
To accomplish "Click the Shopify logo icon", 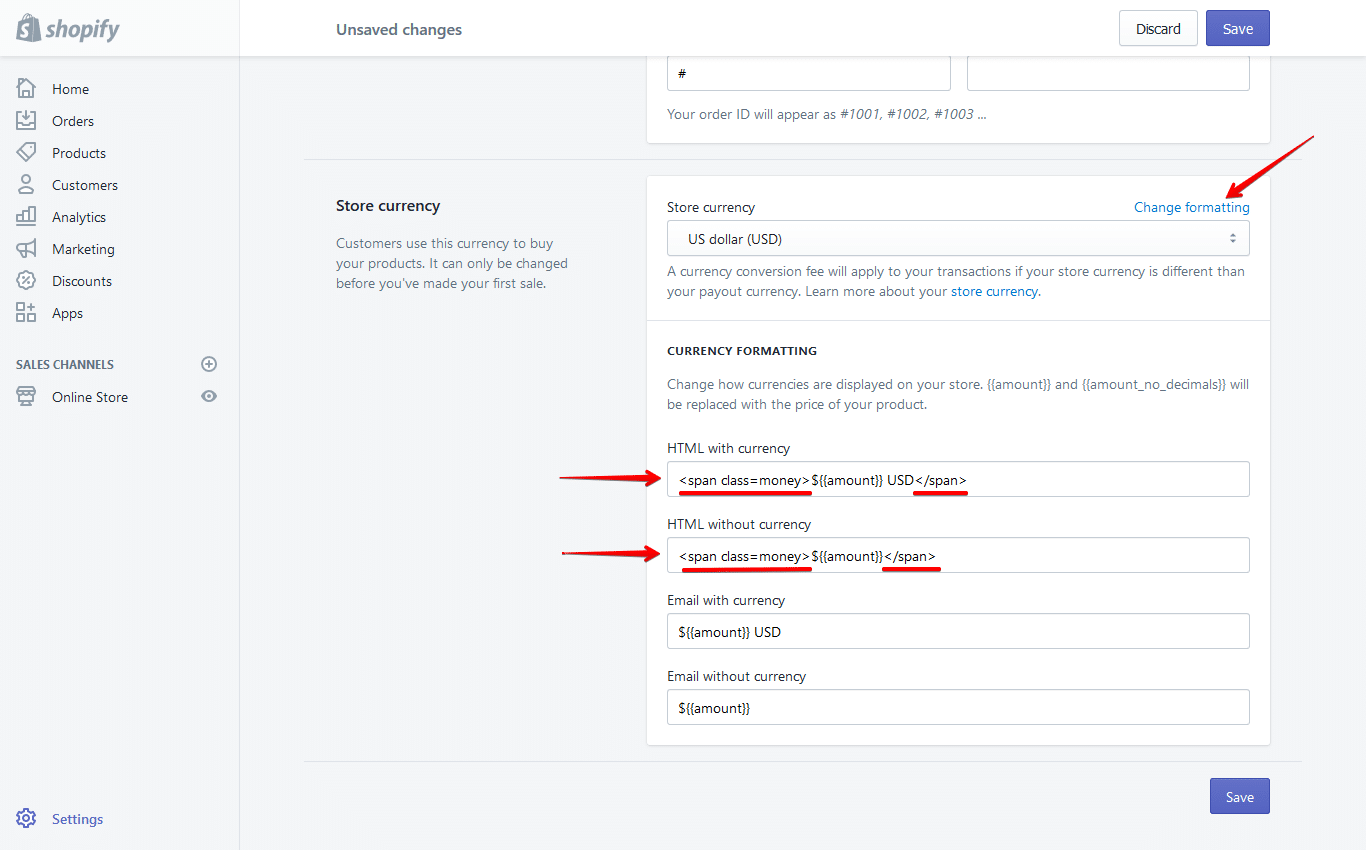I will pos(28,28).
